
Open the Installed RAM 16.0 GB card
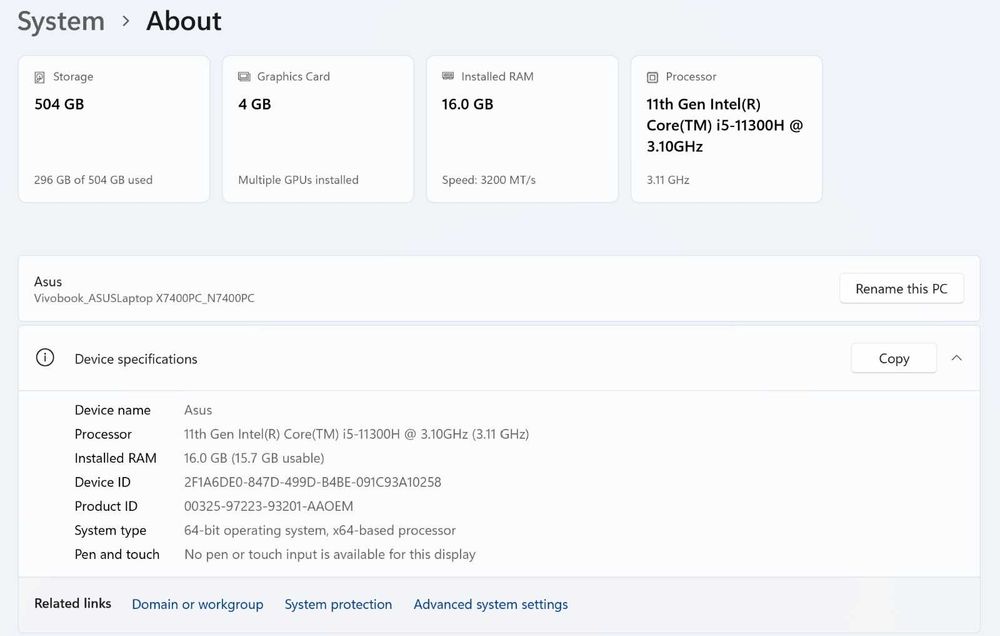point(522,130)
